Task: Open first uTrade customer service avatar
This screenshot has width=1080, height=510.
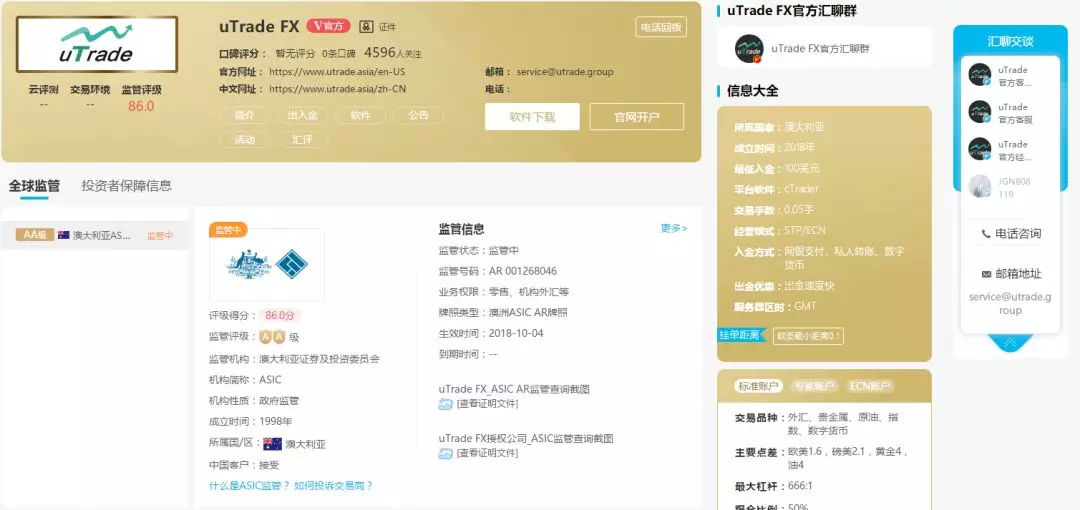Action: (980, 75)
